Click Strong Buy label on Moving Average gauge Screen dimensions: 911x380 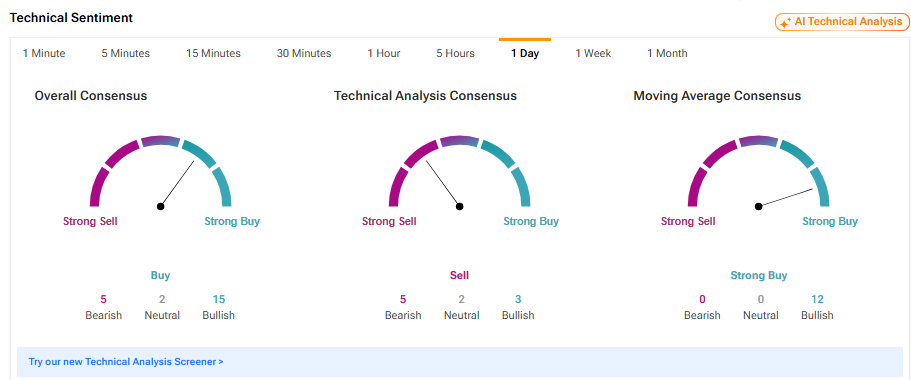(x=830, y=221)
